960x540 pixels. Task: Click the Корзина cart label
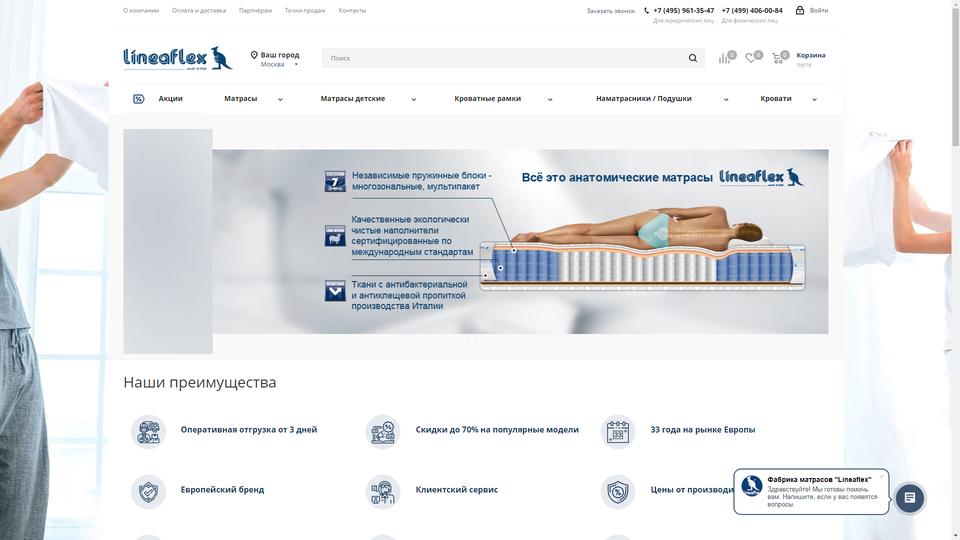[811, 55]
